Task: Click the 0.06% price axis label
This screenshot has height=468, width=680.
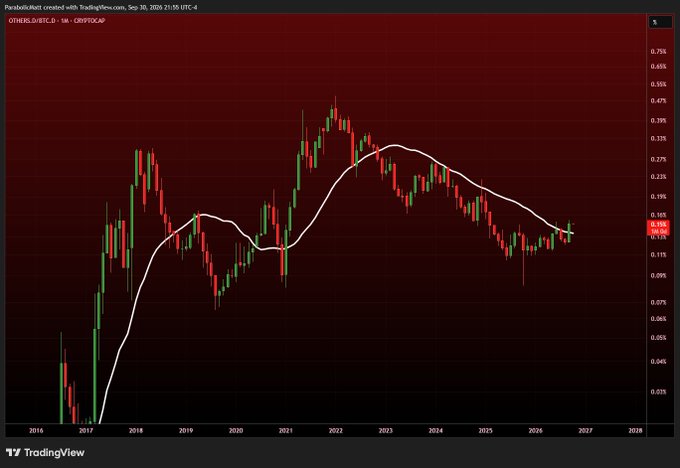Action: 658,319
